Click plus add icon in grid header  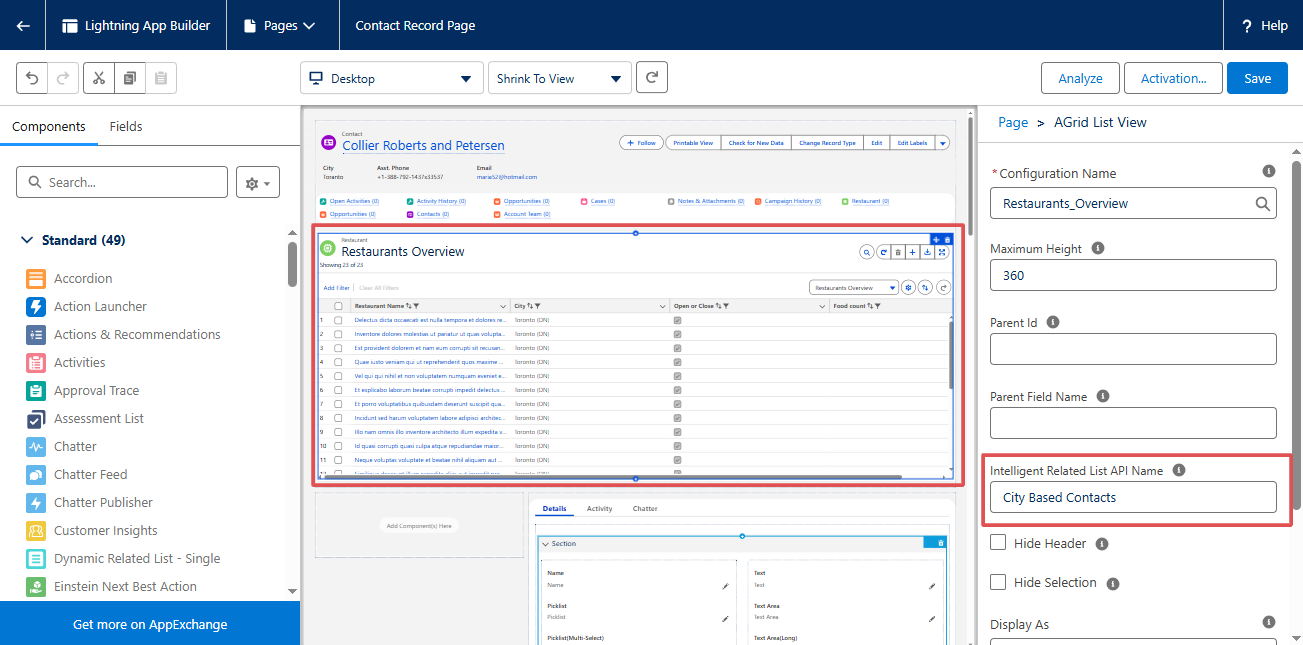913,252
